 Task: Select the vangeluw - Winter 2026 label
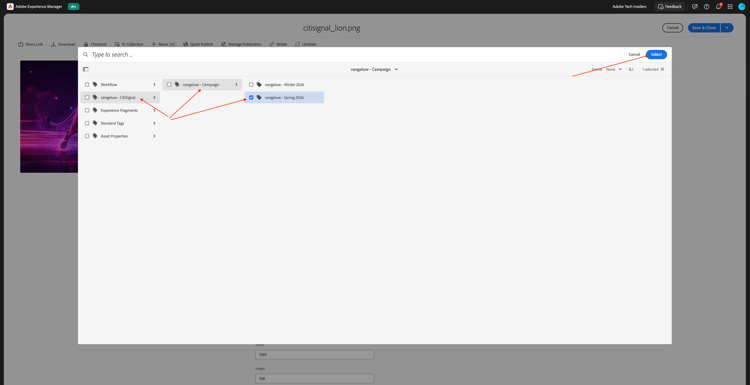285,85
